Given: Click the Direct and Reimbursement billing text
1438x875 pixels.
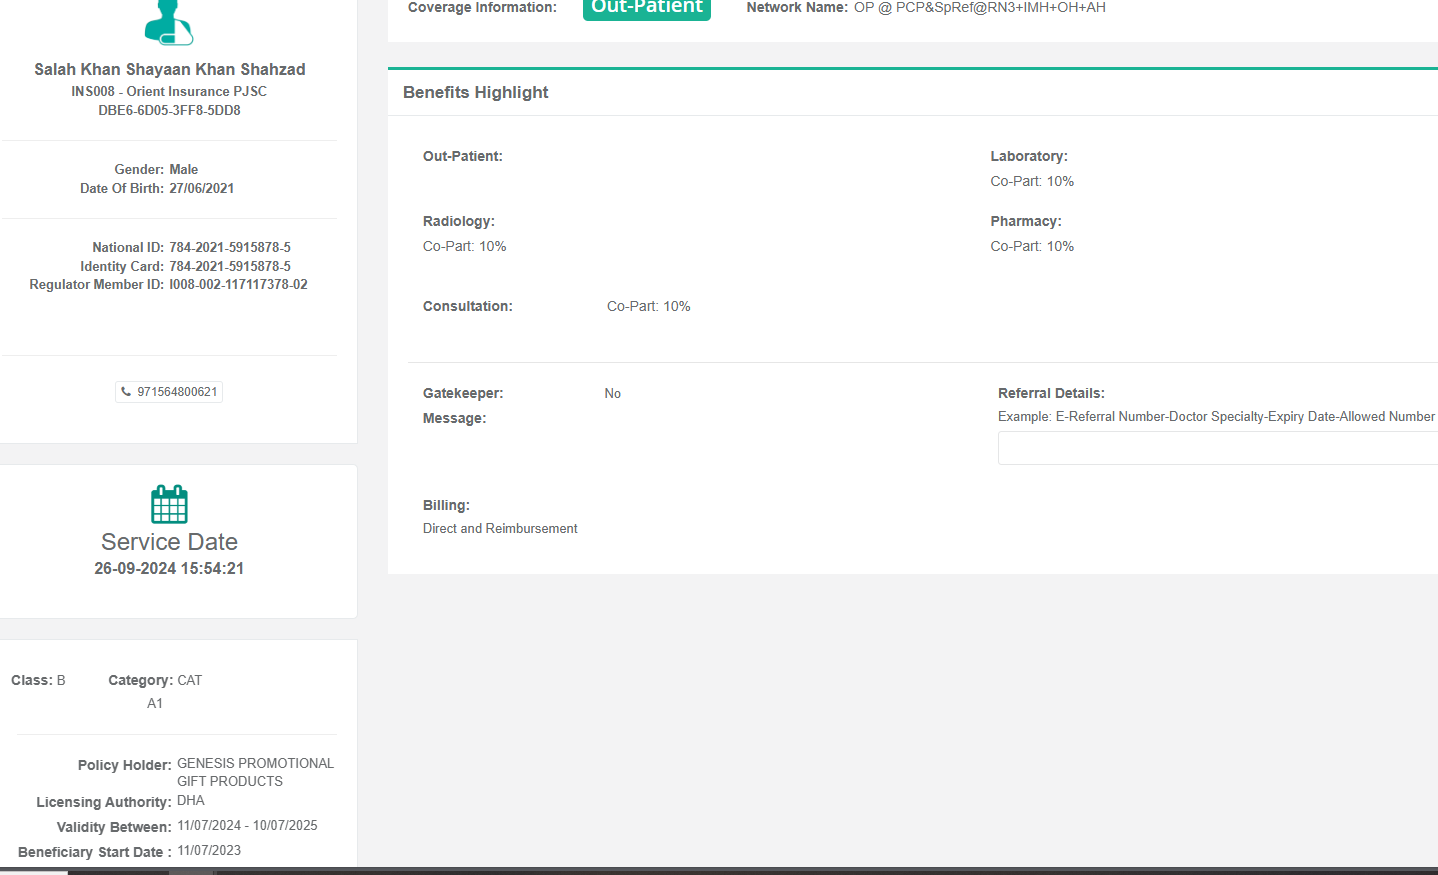Looking at the screenshot, I should point(500,528).
